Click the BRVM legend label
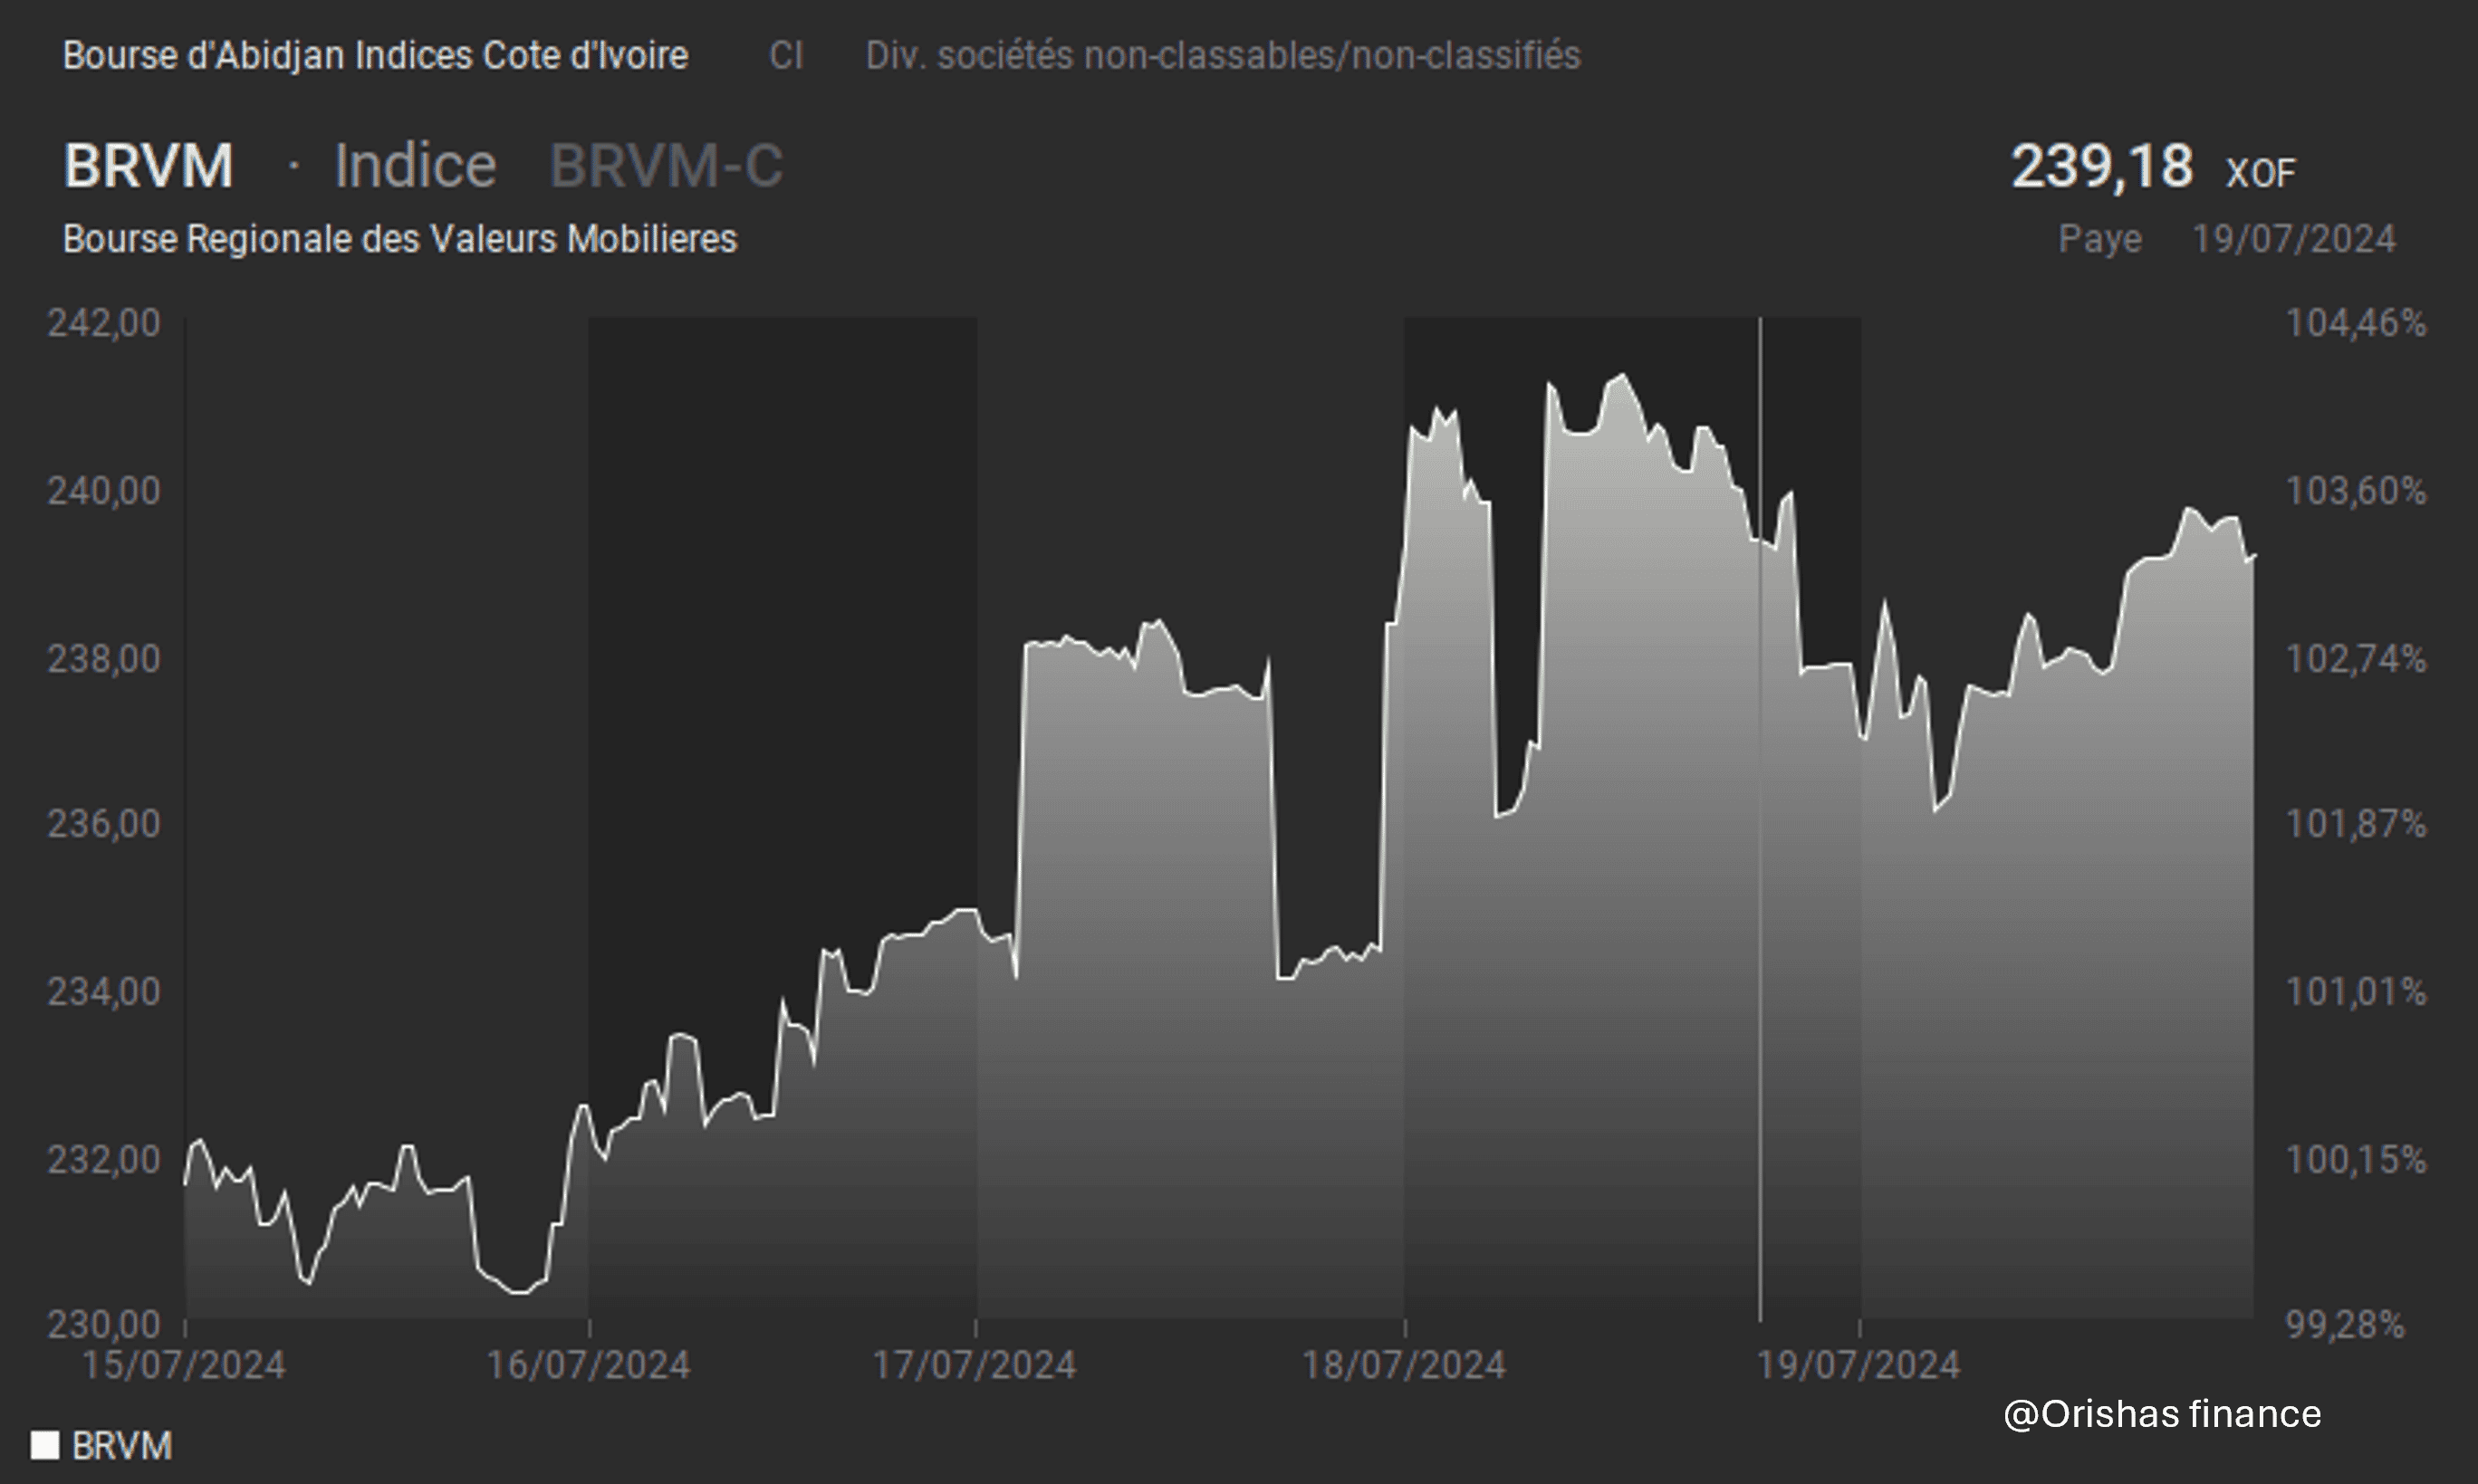 point(122,1445)
